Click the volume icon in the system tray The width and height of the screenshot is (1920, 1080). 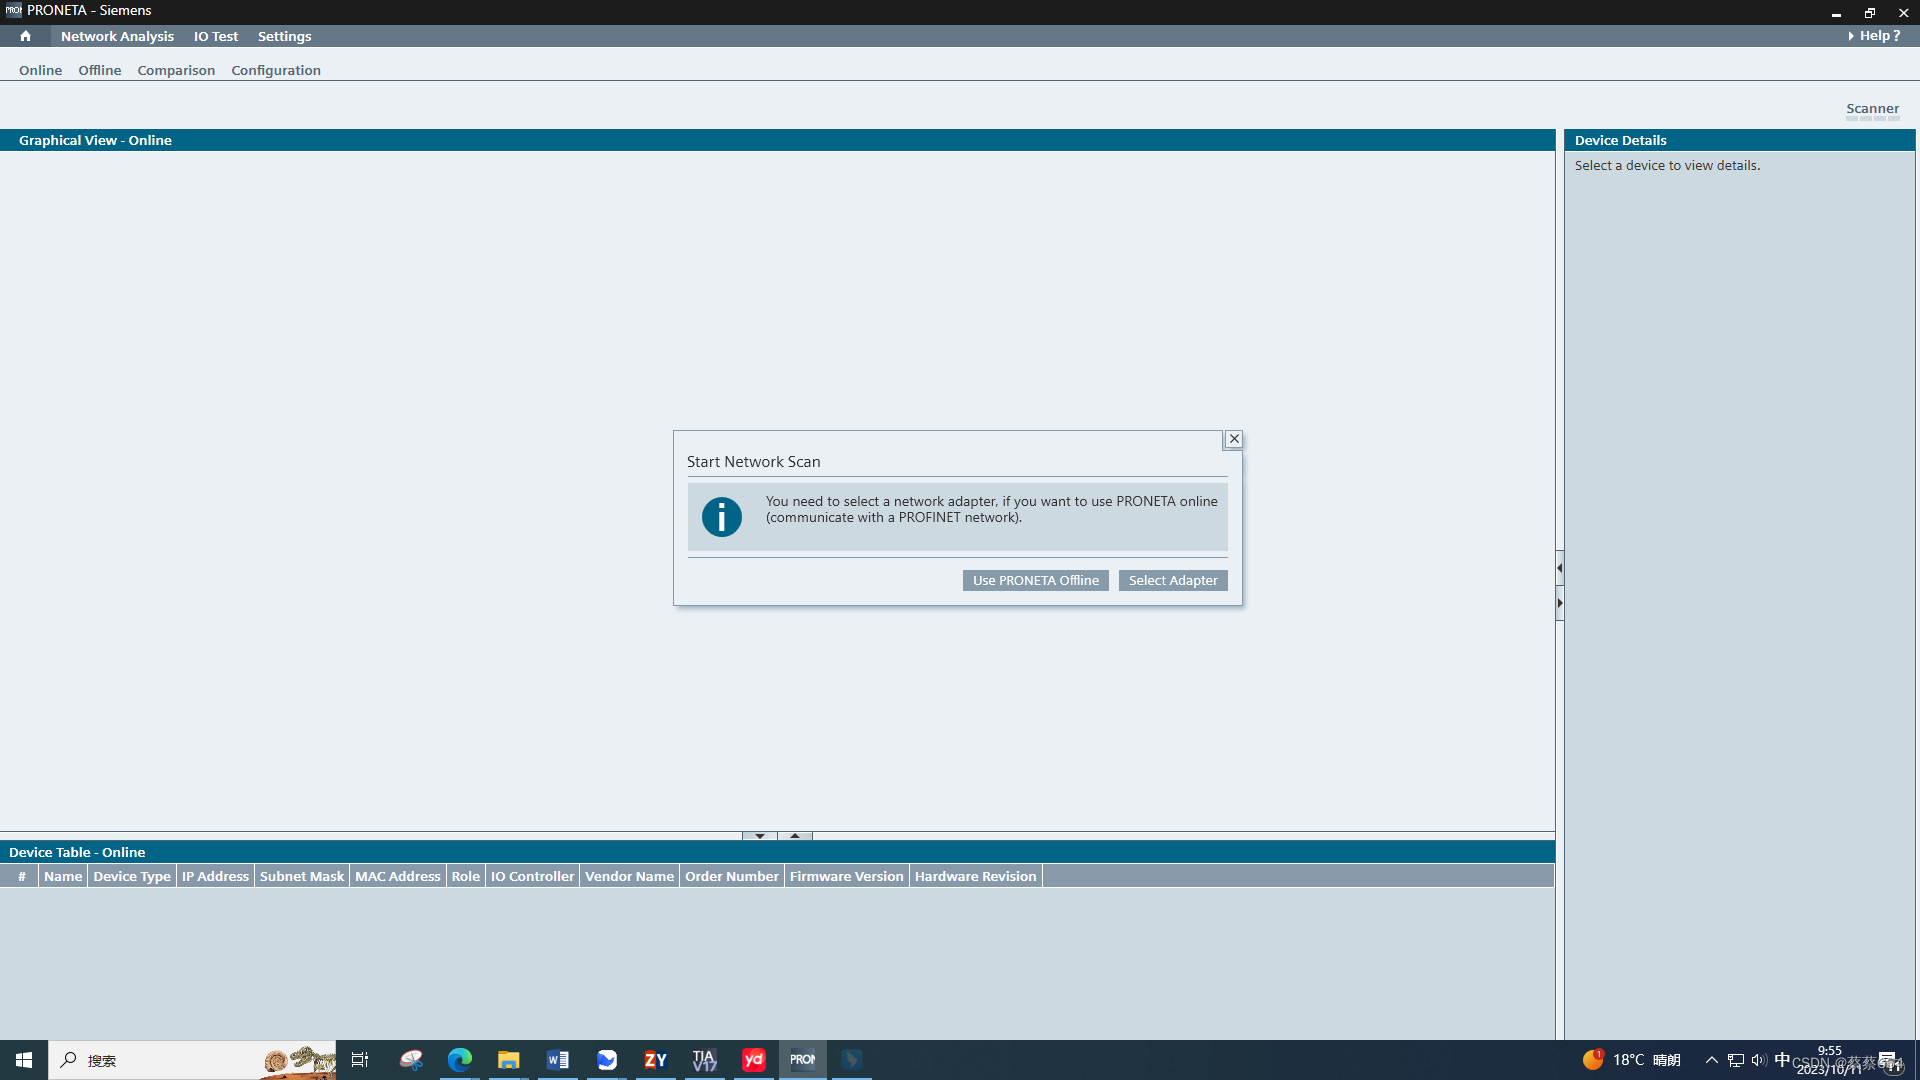(1758, 1060)
